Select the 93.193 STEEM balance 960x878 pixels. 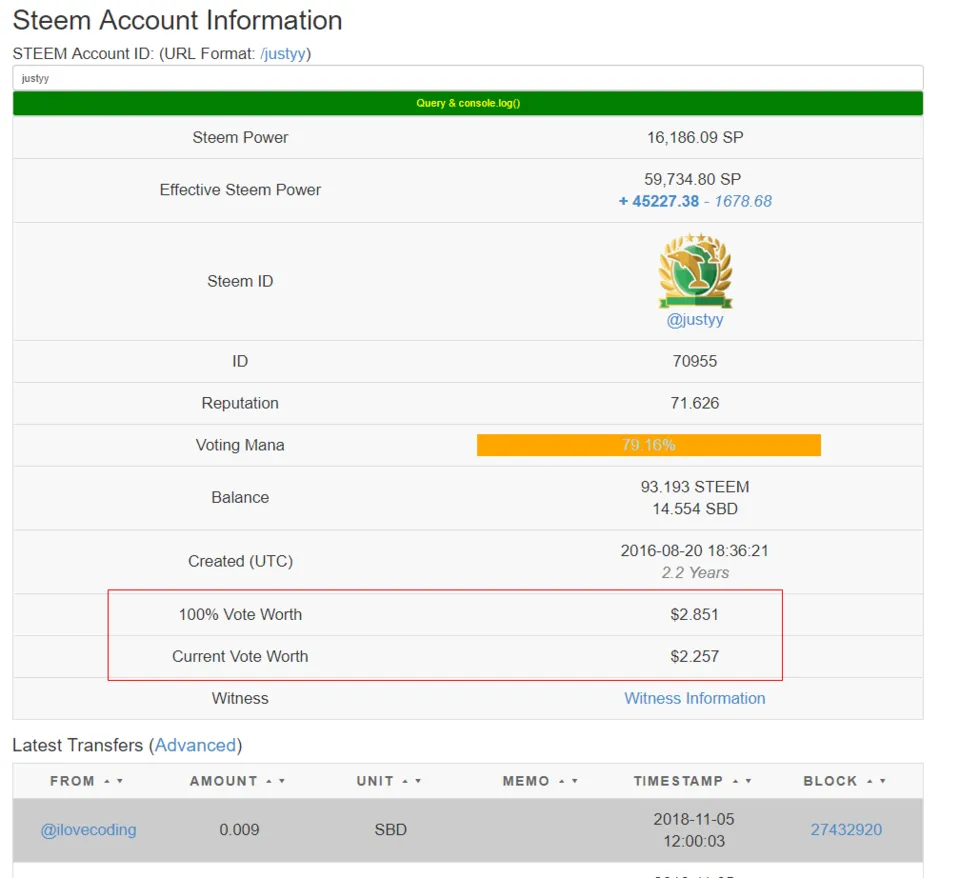tap(695, 487)
